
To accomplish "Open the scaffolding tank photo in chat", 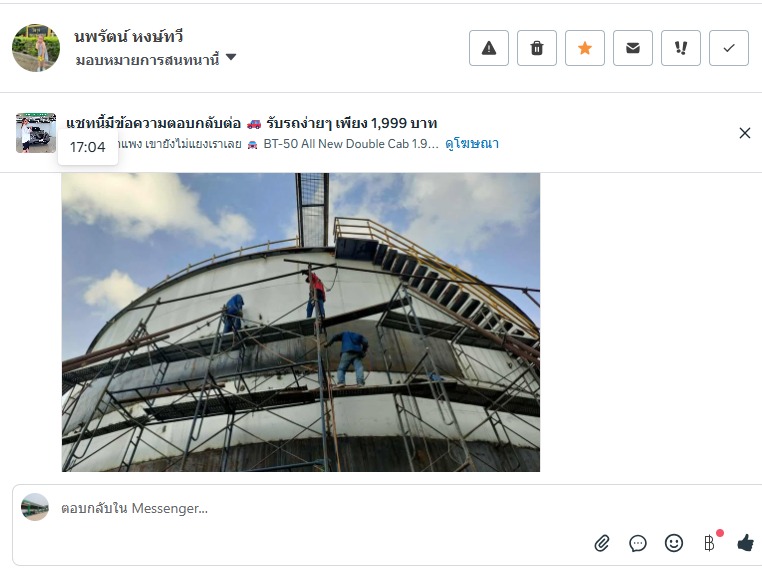I will coord(301,322).
